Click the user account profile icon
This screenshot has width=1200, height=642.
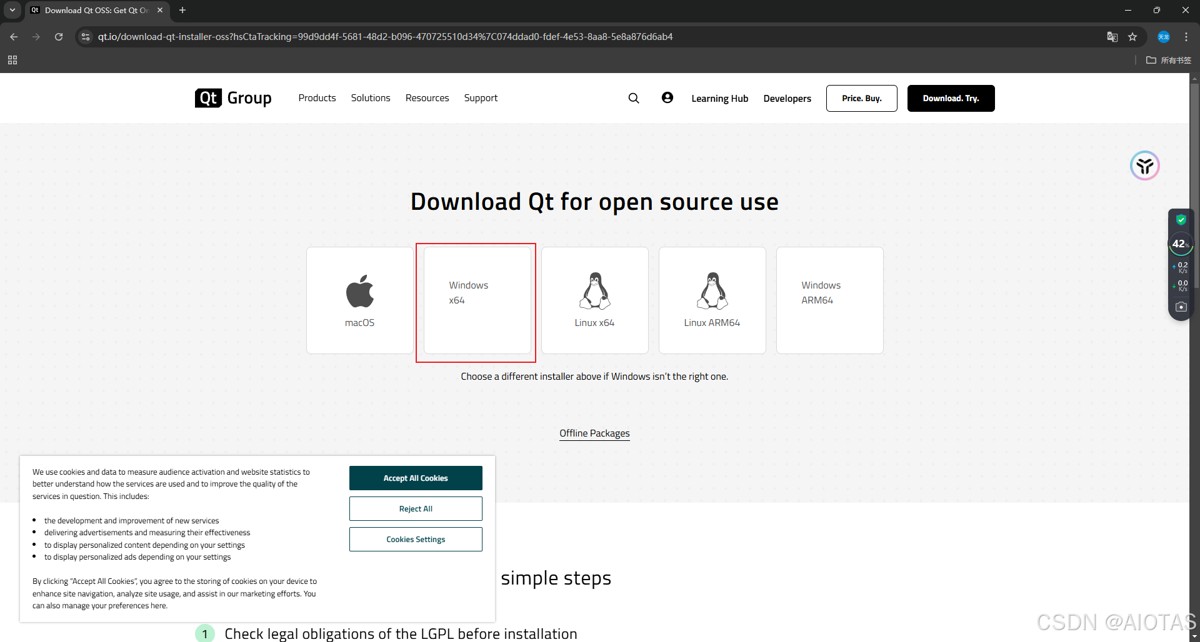667,98
